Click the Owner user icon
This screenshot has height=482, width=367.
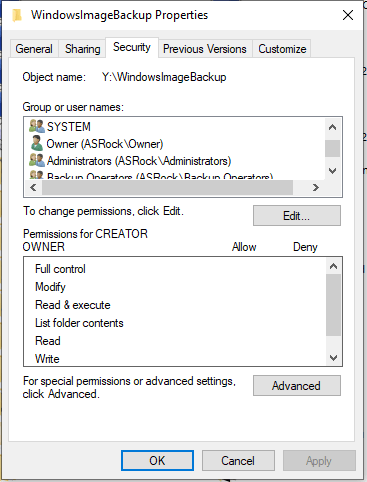point(37,143)
